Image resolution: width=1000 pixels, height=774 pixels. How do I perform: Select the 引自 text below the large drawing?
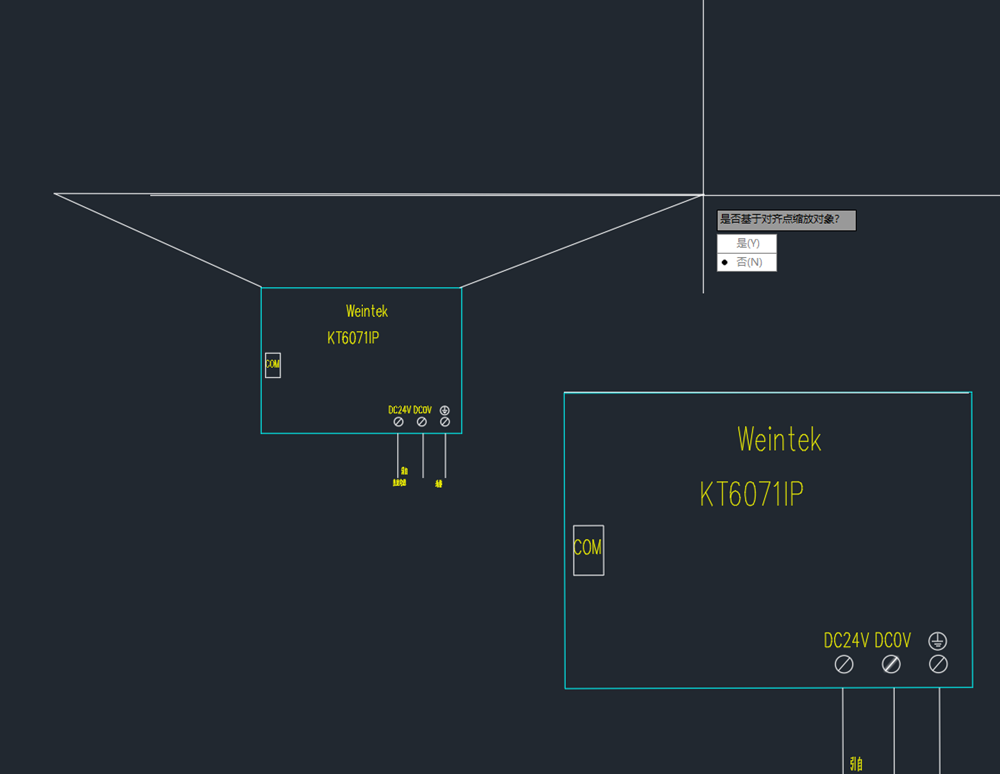[856, 764]
